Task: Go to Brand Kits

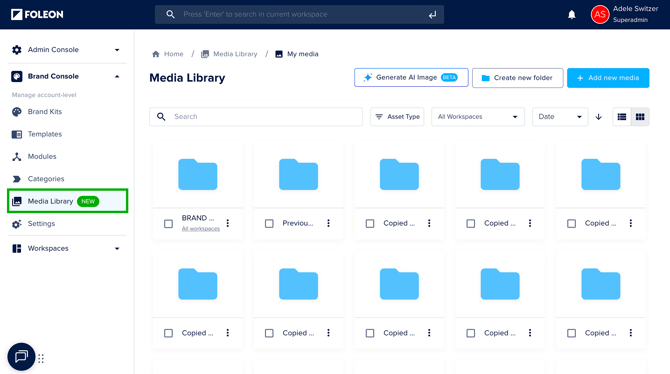Action: pyautogui.click(x=44, y=112)
